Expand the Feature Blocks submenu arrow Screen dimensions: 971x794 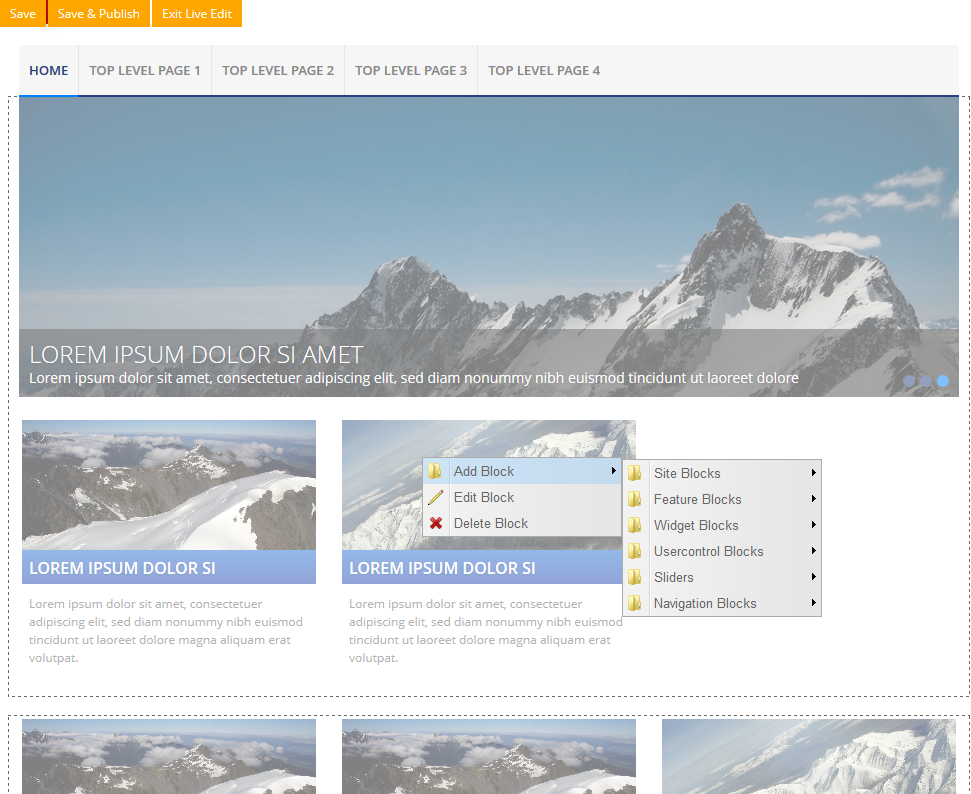pyautogui.click(x=813, y=499)
